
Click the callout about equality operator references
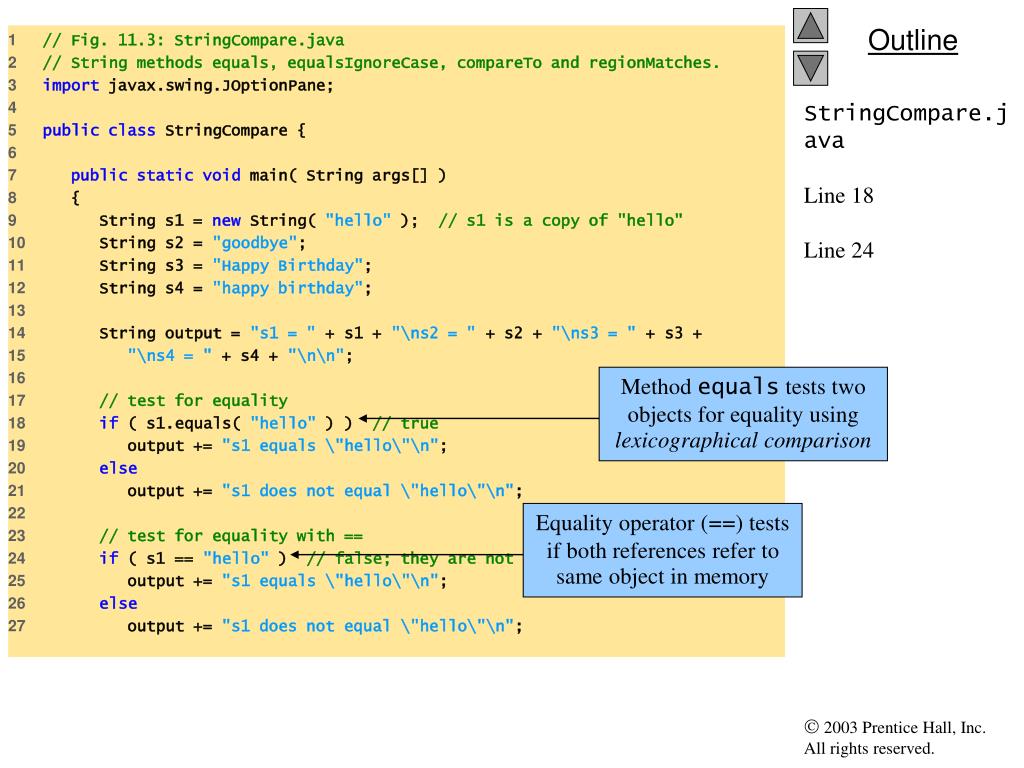(662, 550)
